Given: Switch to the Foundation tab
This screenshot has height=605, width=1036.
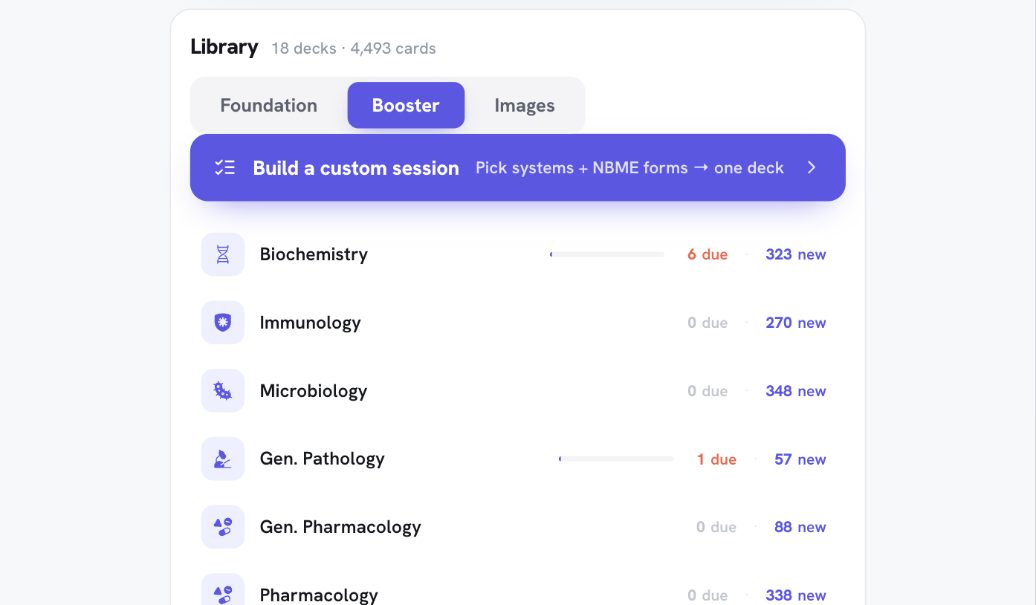Looking at the screenshot, I should click(269, 106).
